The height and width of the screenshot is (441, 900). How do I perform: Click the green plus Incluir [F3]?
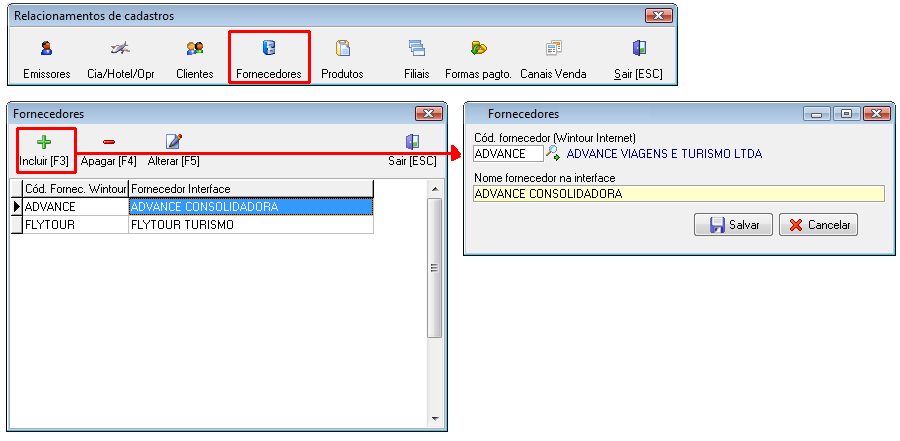coord(44,141)
